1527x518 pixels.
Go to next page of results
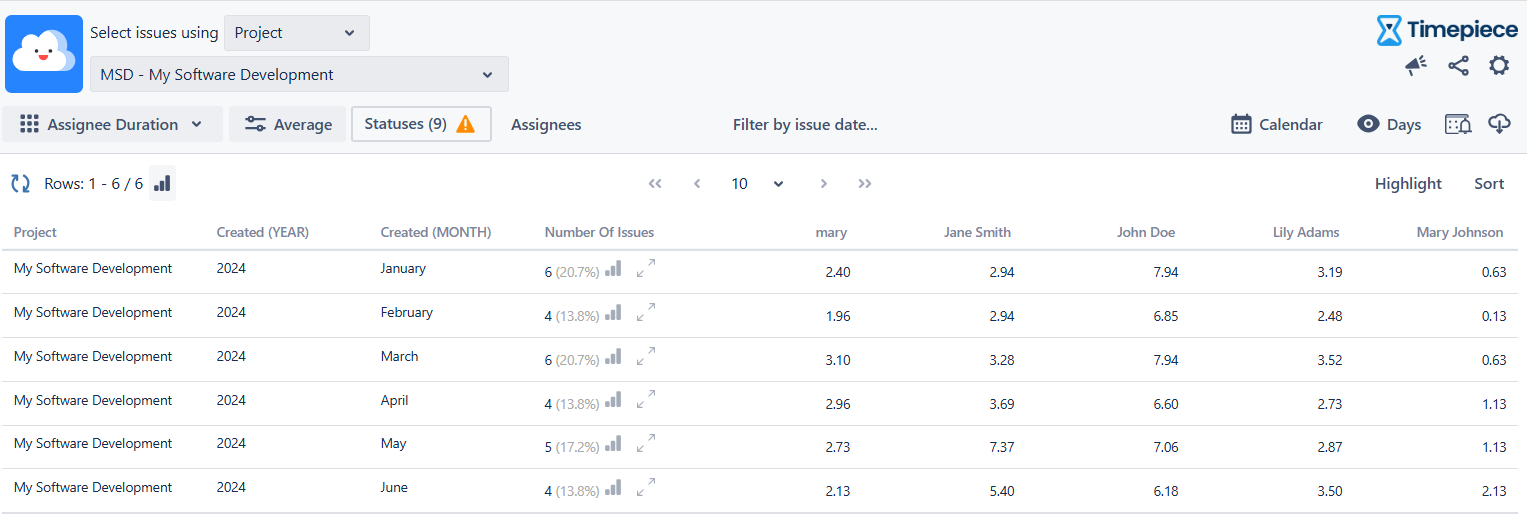pyautogui.click(x=824, y=184)
